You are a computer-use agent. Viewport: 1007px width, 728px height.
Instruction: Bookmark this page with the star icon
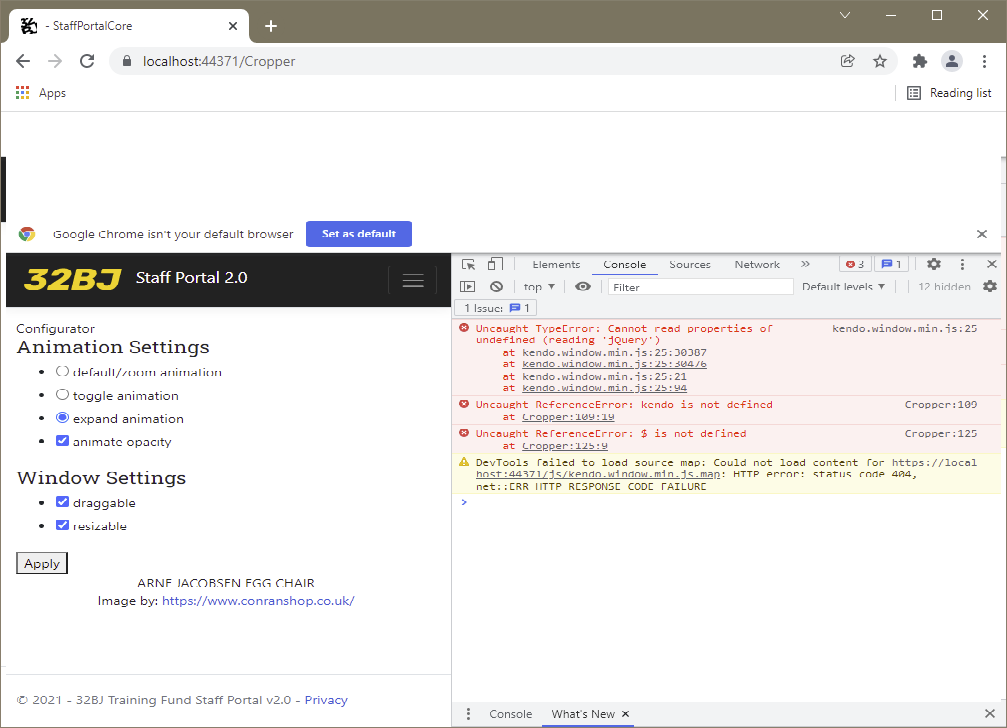(880, 61)
